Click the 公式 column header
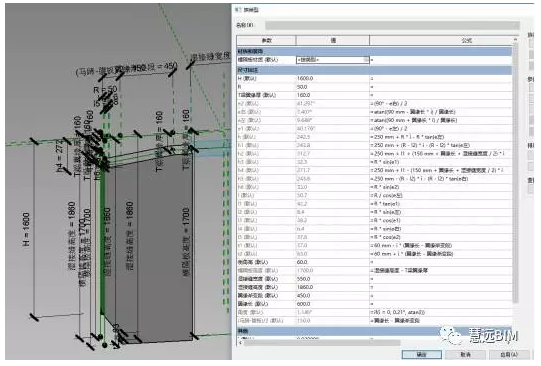Viewport: 541px width, 366px height. point(441,40)
